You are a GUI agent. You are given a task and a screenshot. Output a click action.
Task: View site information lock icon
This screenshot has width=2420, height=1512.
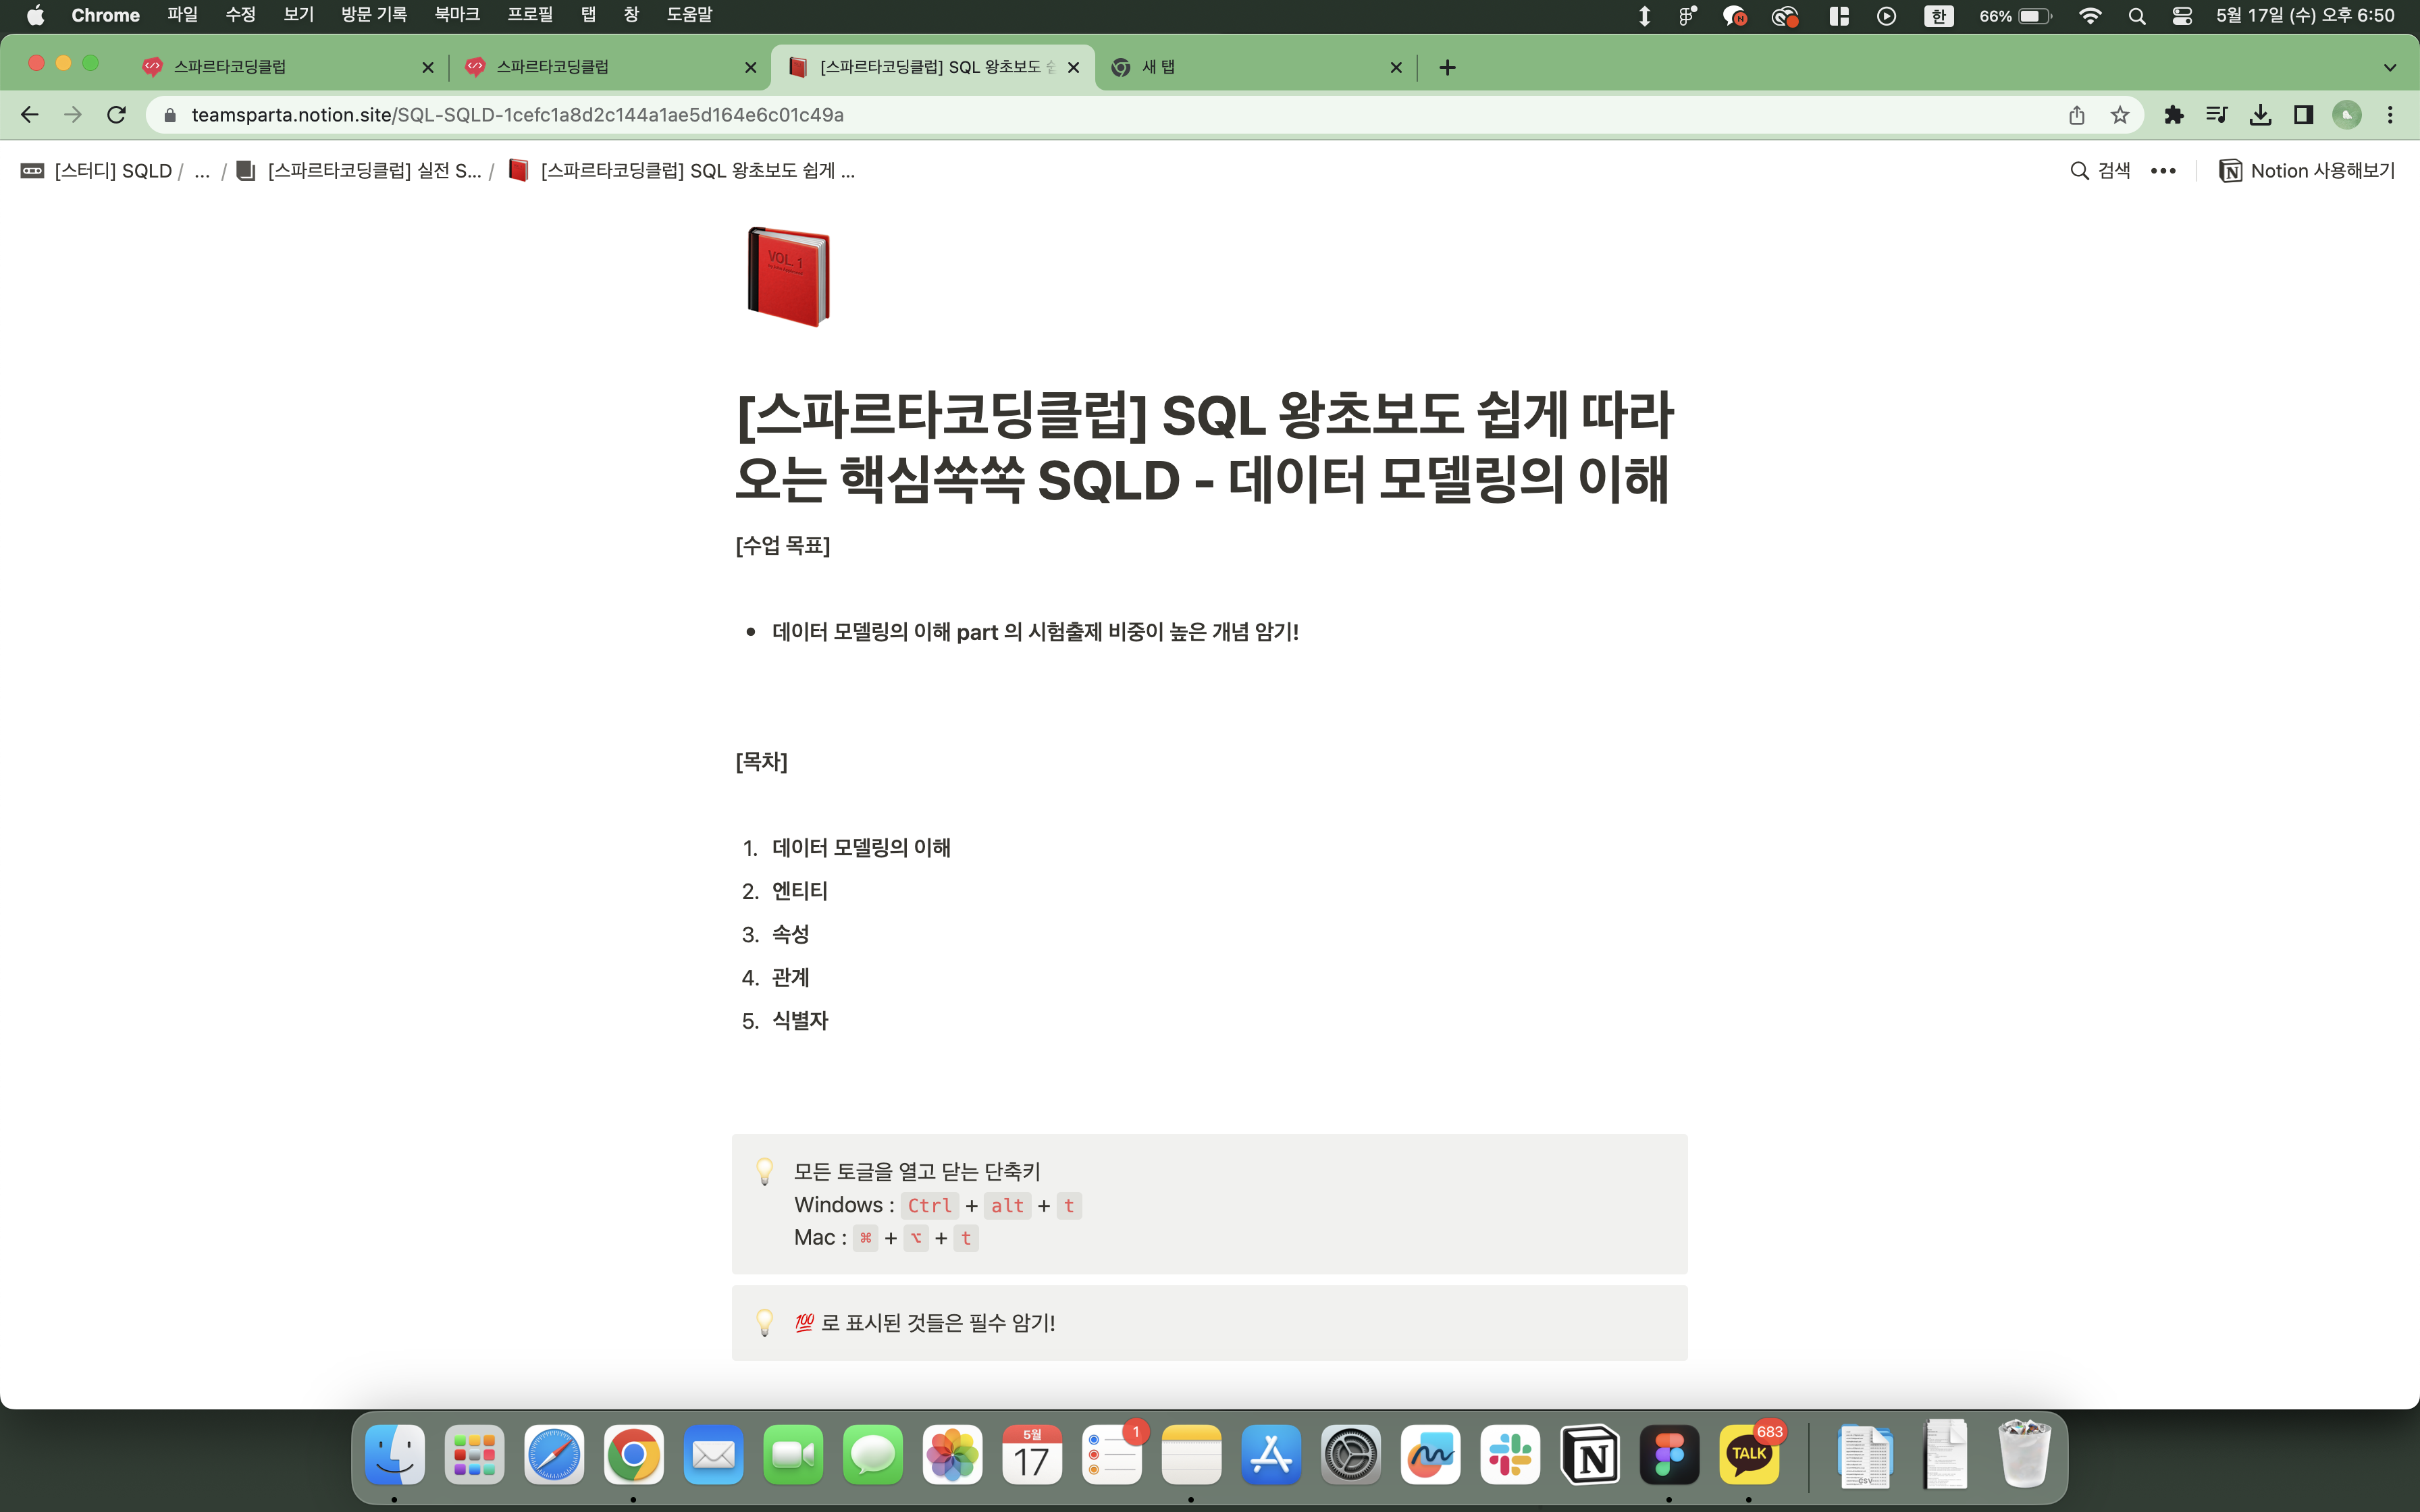[170, 115]
